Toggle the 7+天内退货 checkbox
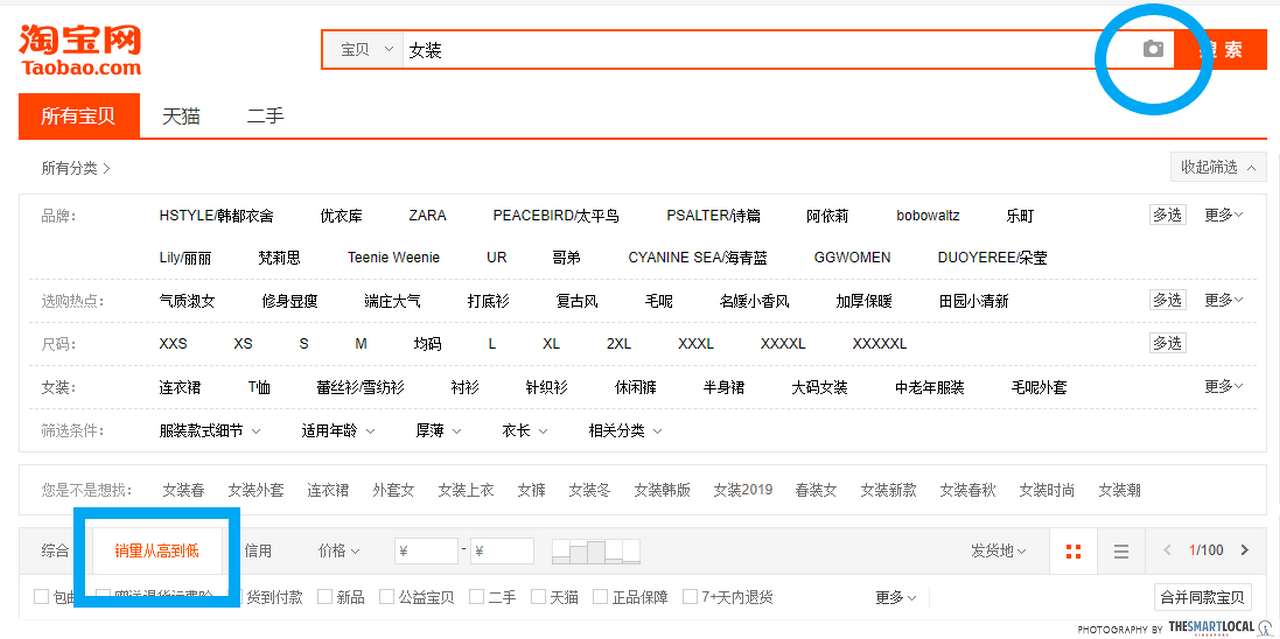This screenshot has width=1280, height=639. coord(690,597)
